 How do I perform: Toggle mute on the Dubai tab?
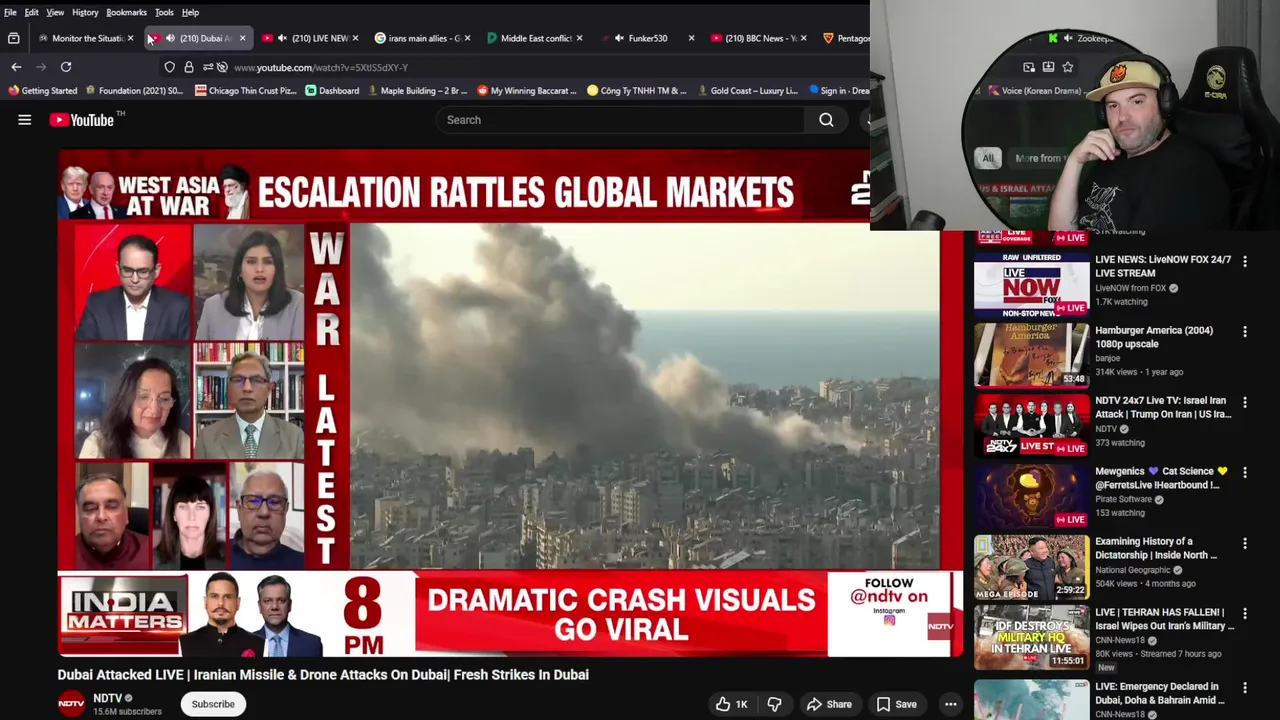[x=170, y=38]
